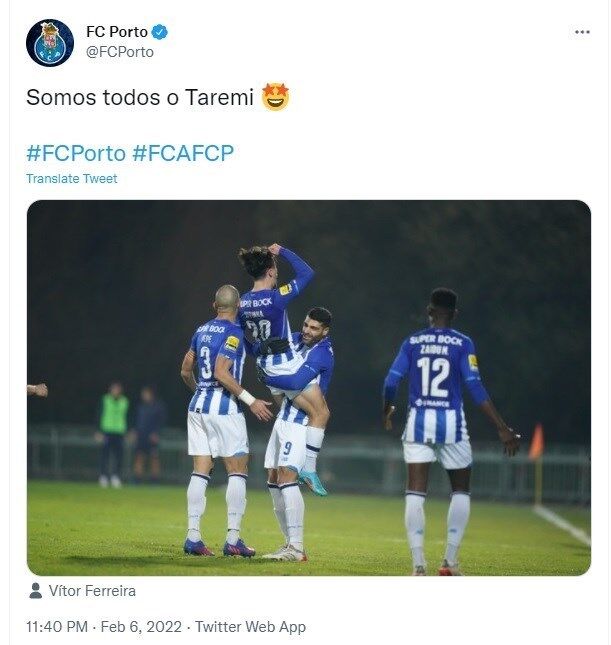Screen dimensions: 611x645
Task: Click the FC Porto display name
Action: (x=117, y=32)
